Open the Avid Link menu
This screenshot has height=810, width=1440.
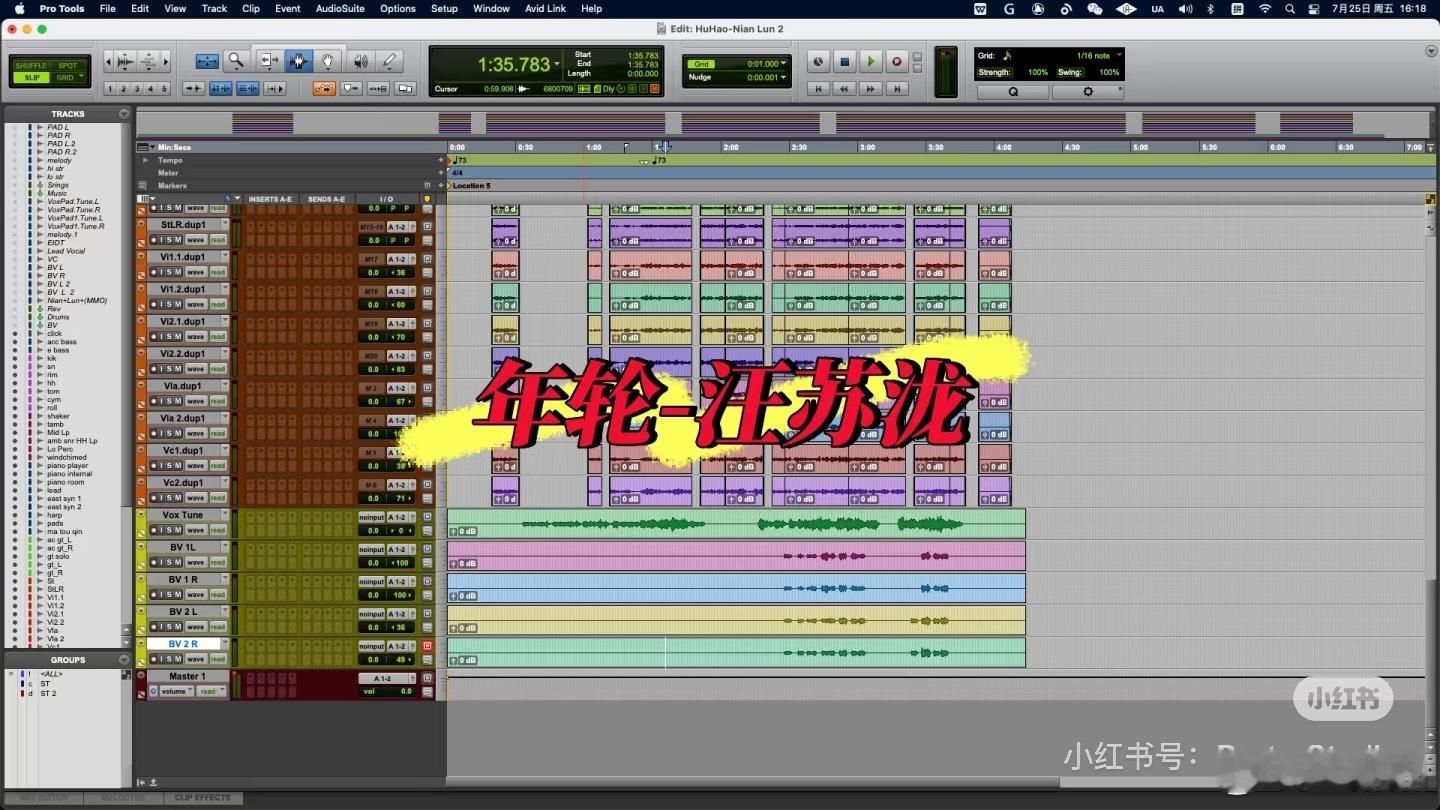(x=545, y=8)
